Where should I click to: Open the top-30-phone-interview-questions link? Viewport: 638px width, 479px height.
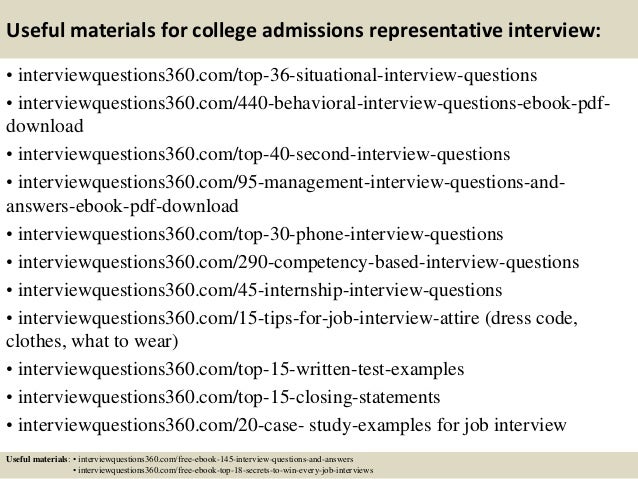[260, 234]
